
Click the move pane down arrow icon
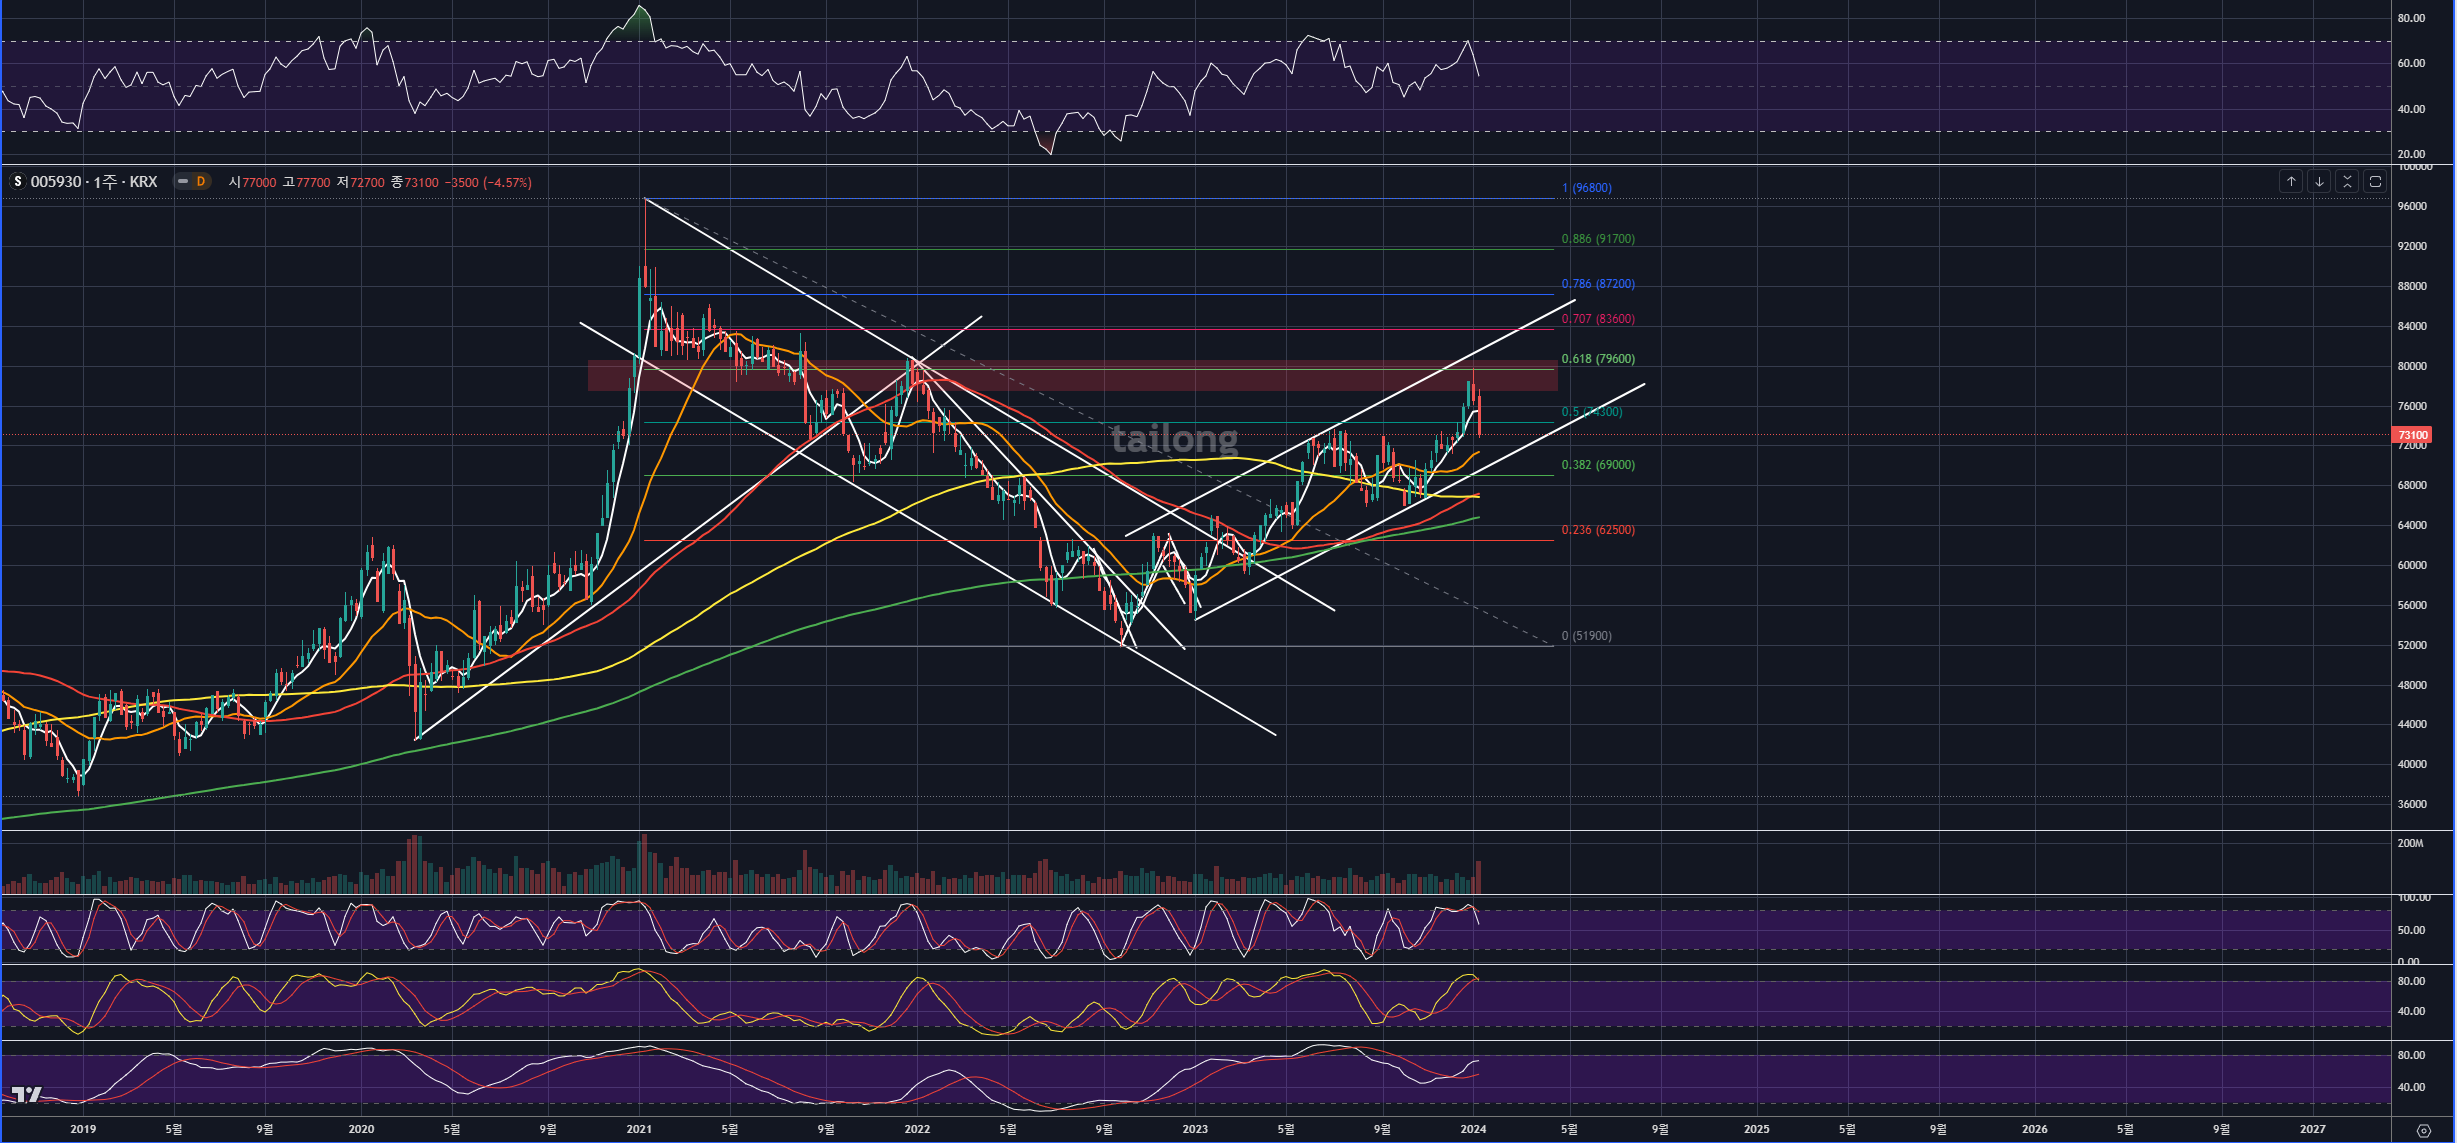tap(2319, 181)
